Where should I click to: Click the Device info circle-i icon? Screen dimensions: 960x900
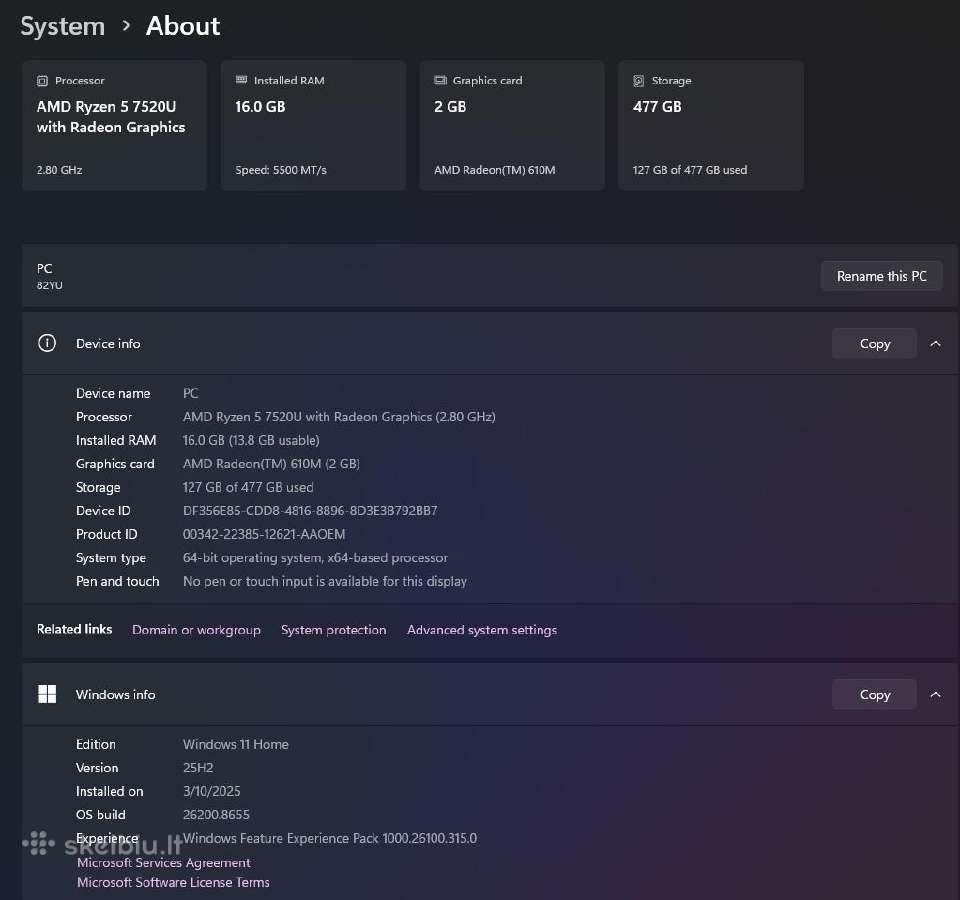click(x=47, y=343)
